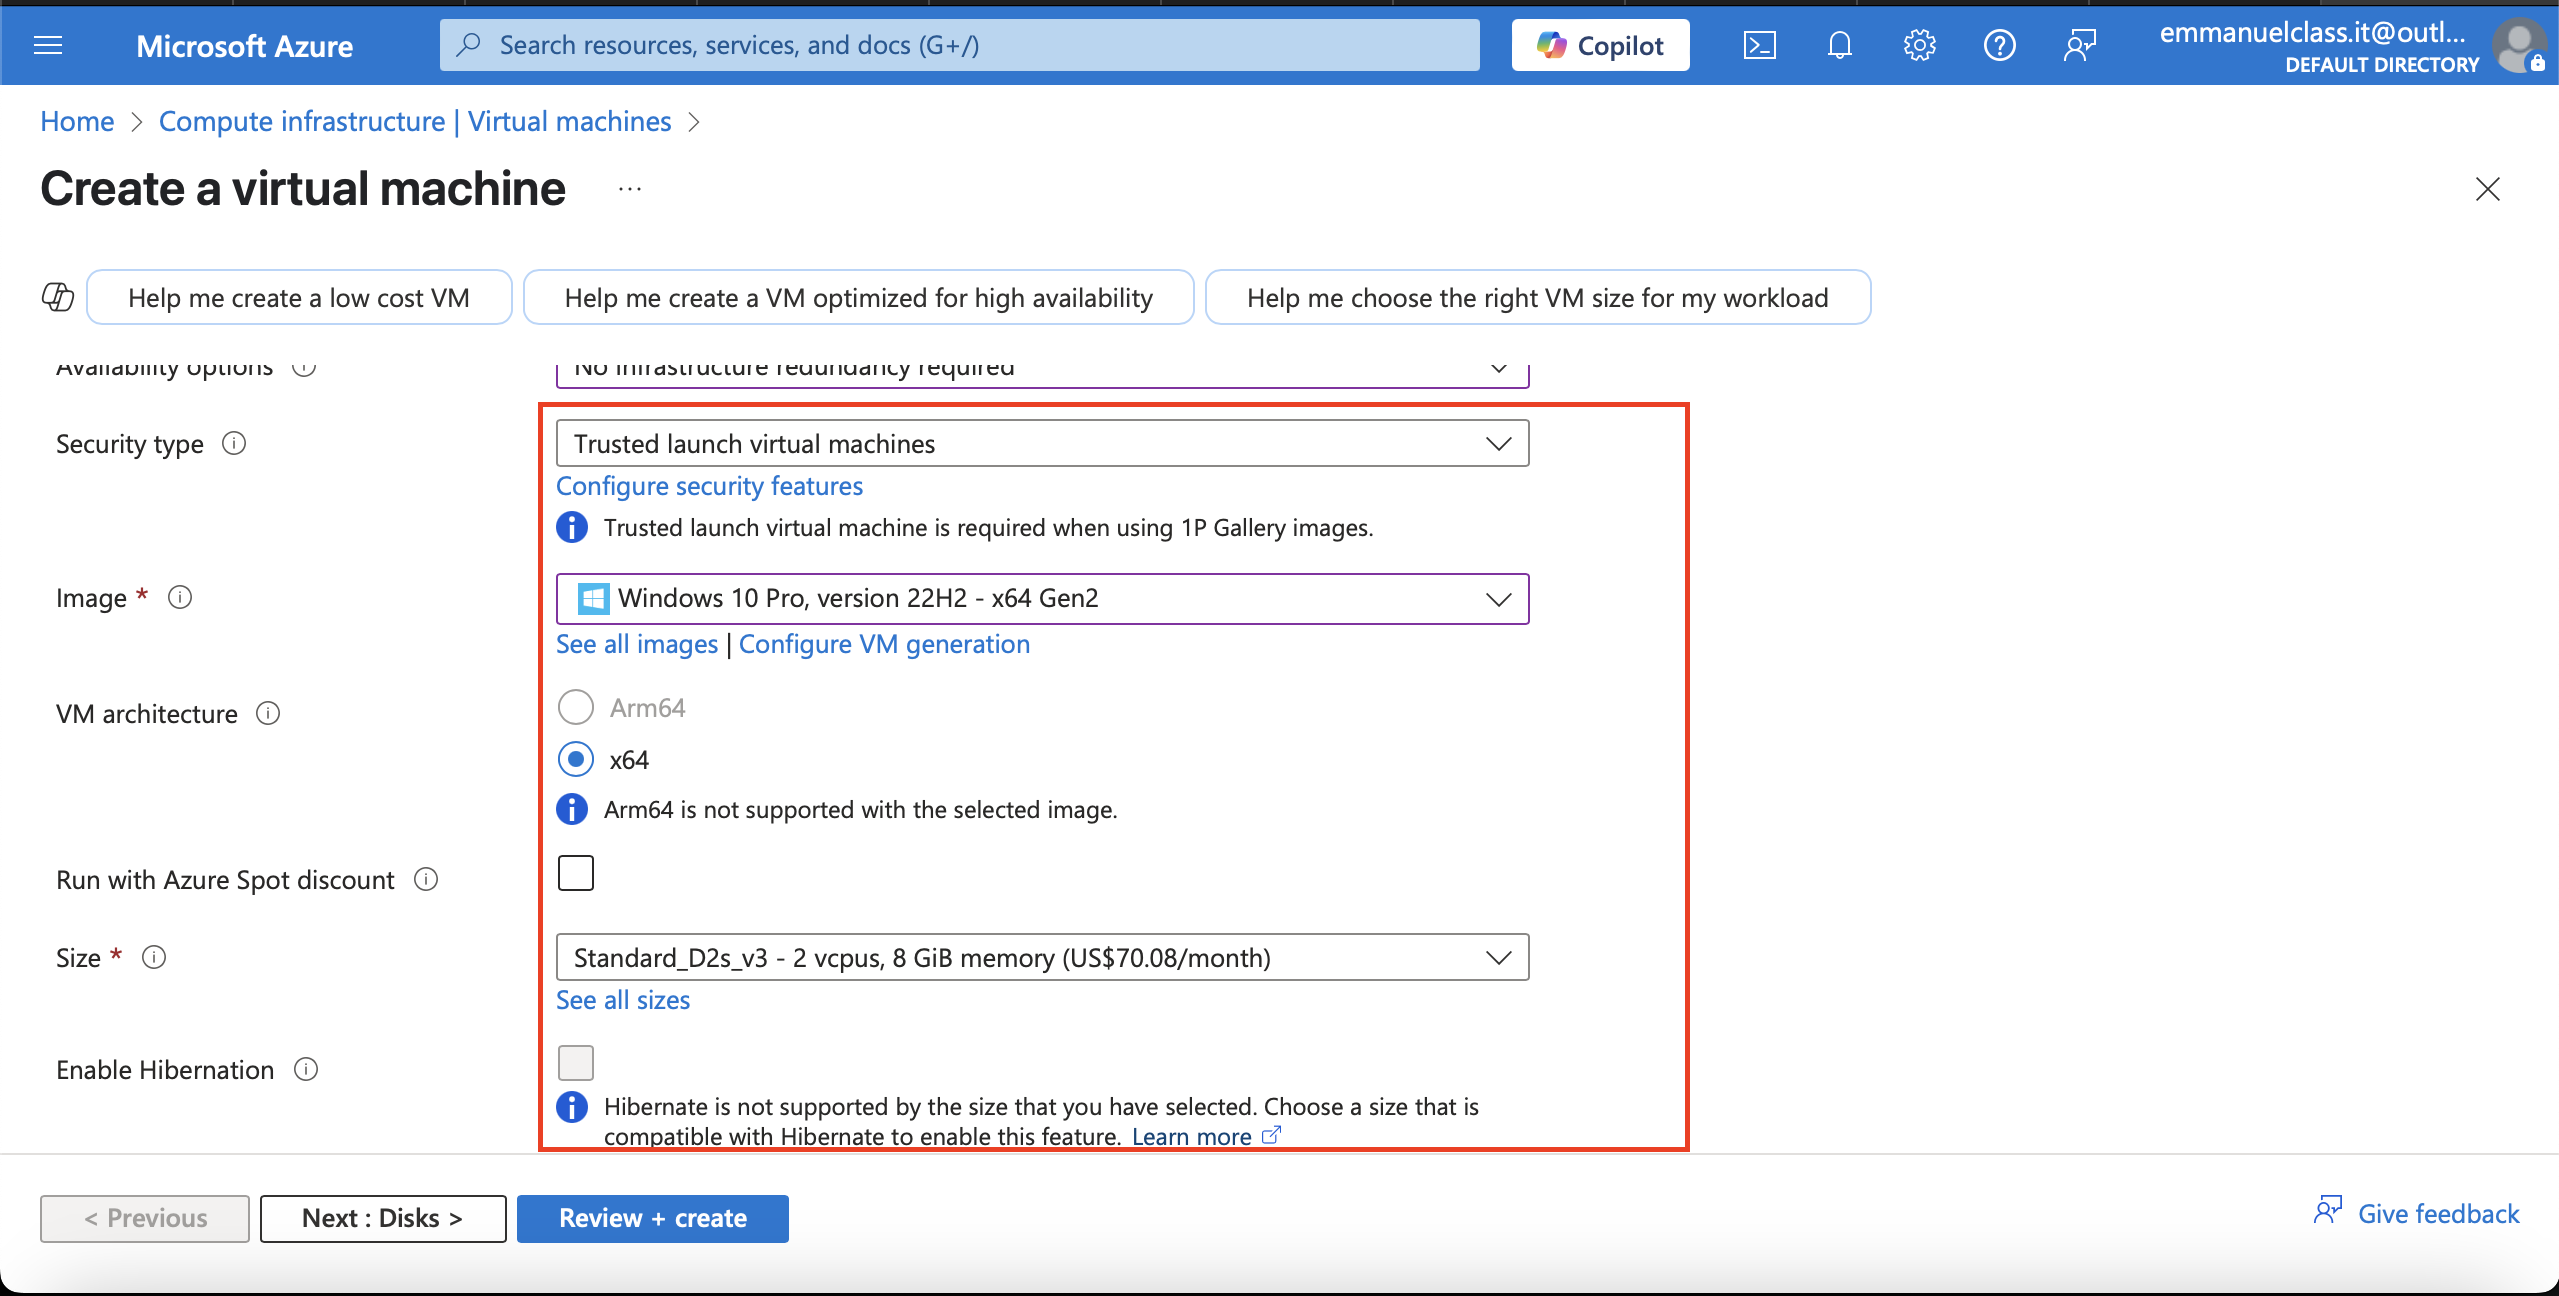Screen dimensions: 2559x1296
Task: Close the Create a virtual machine blade
Action: 2487,189
